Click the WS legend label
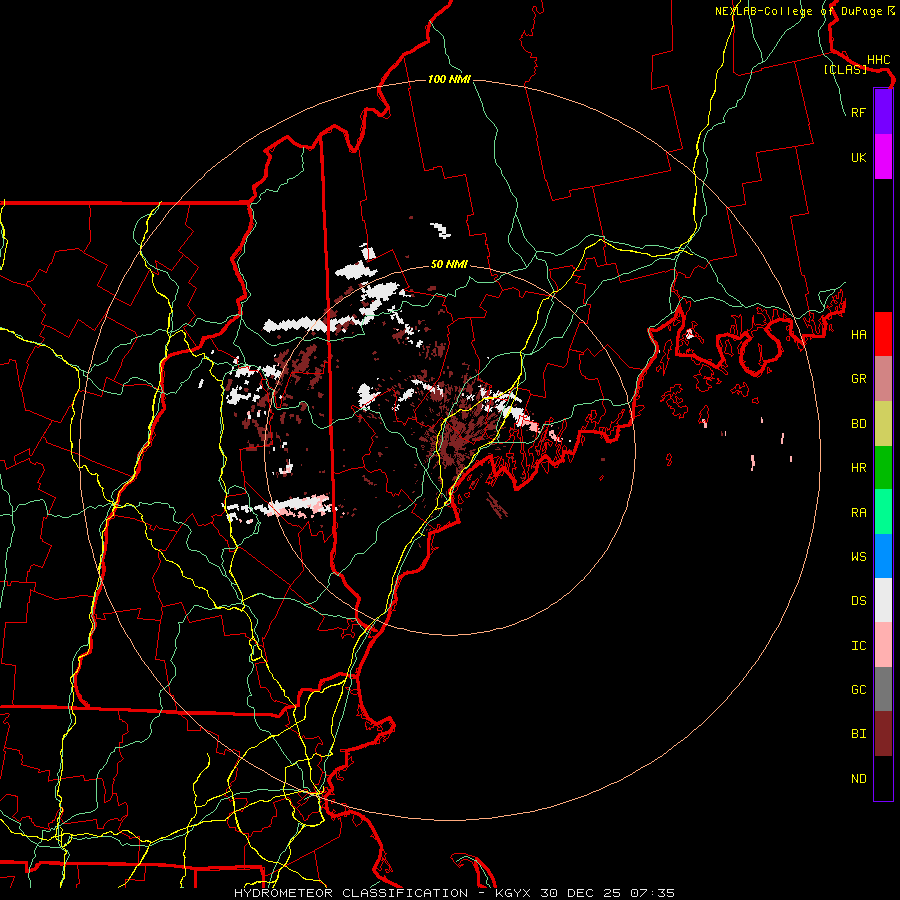 pos(858,557)
